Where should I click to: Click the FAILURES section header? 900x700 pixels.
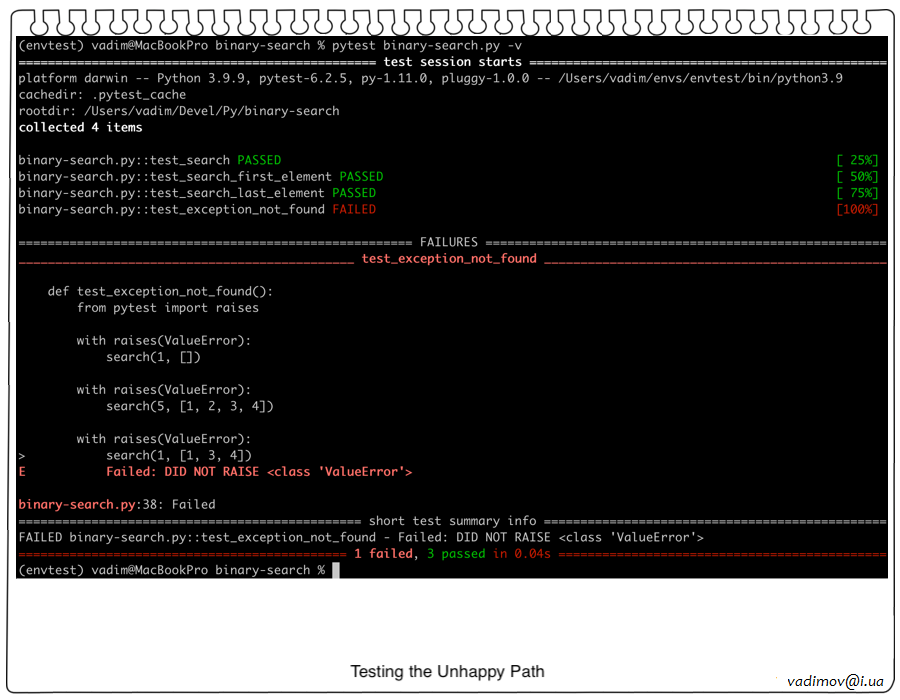point(449,242)
